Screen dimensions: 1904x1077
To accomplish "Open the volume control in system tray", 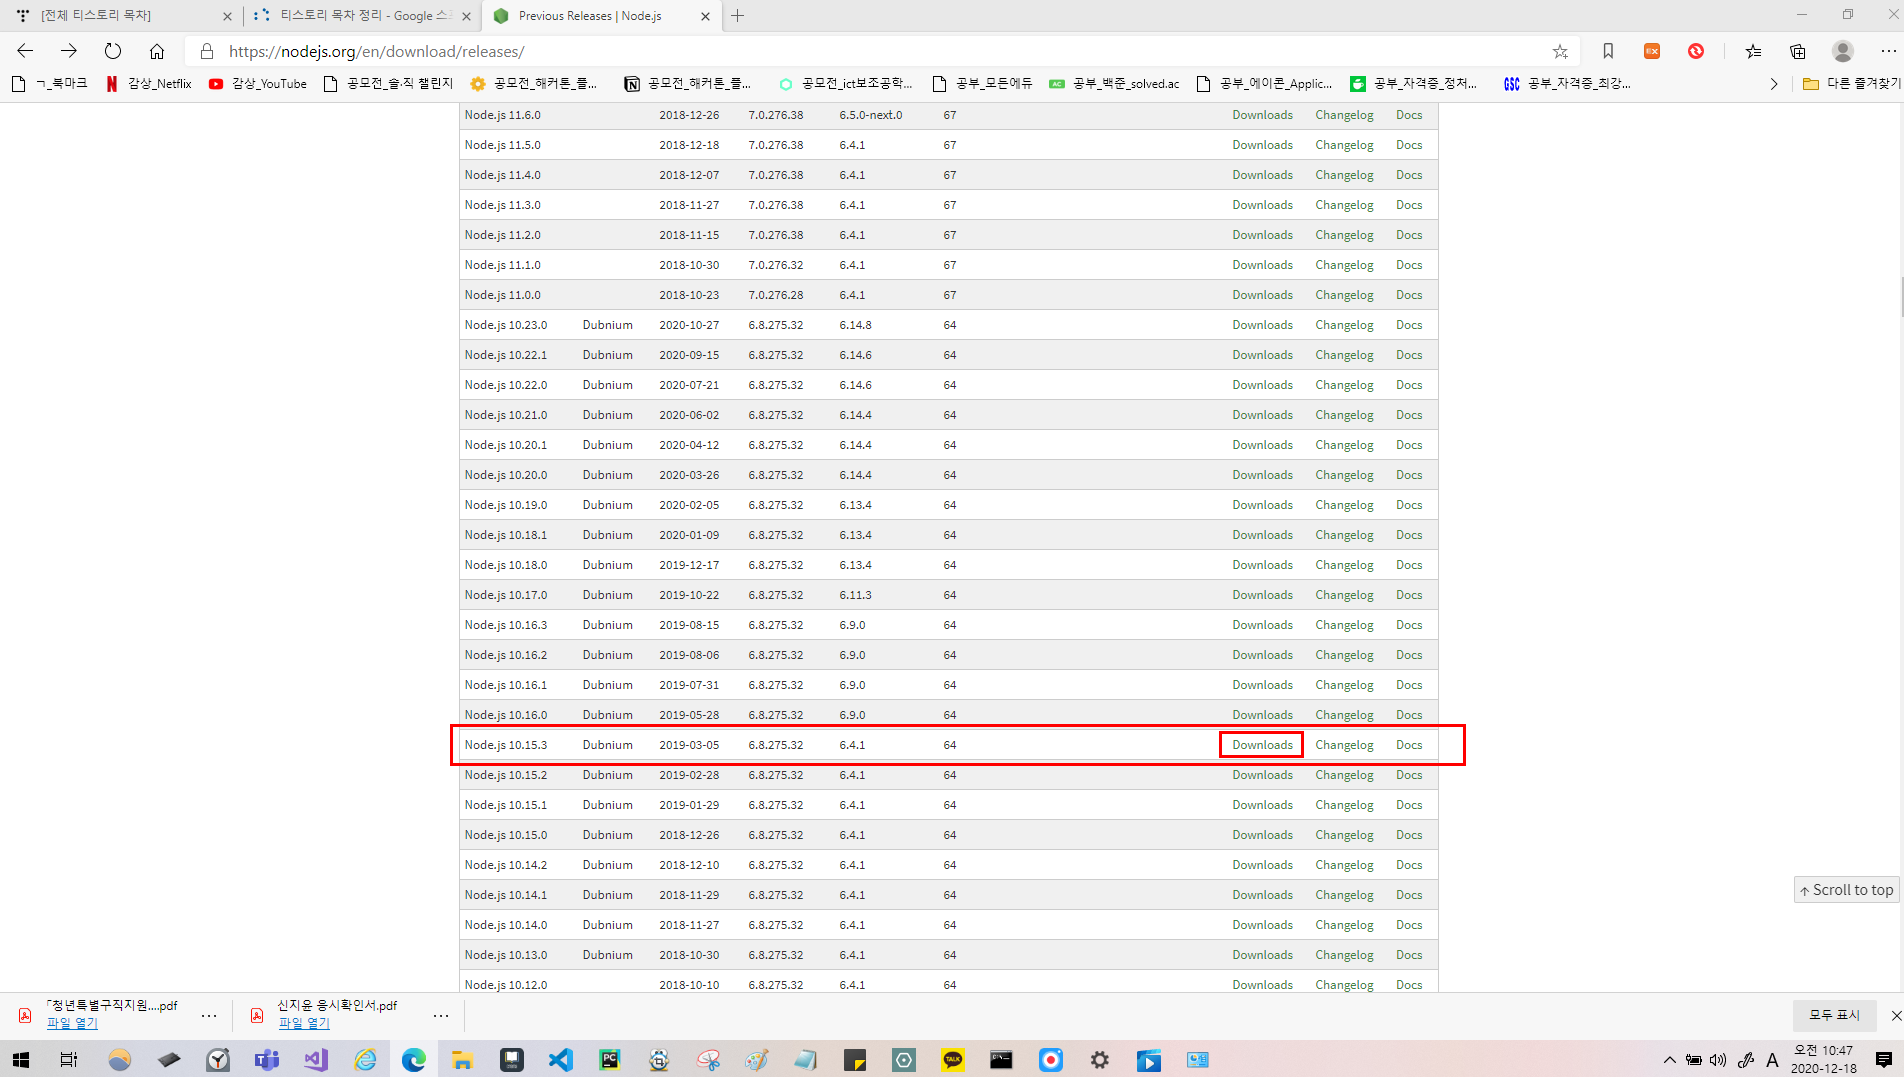I will (x=1718, y=1060).
